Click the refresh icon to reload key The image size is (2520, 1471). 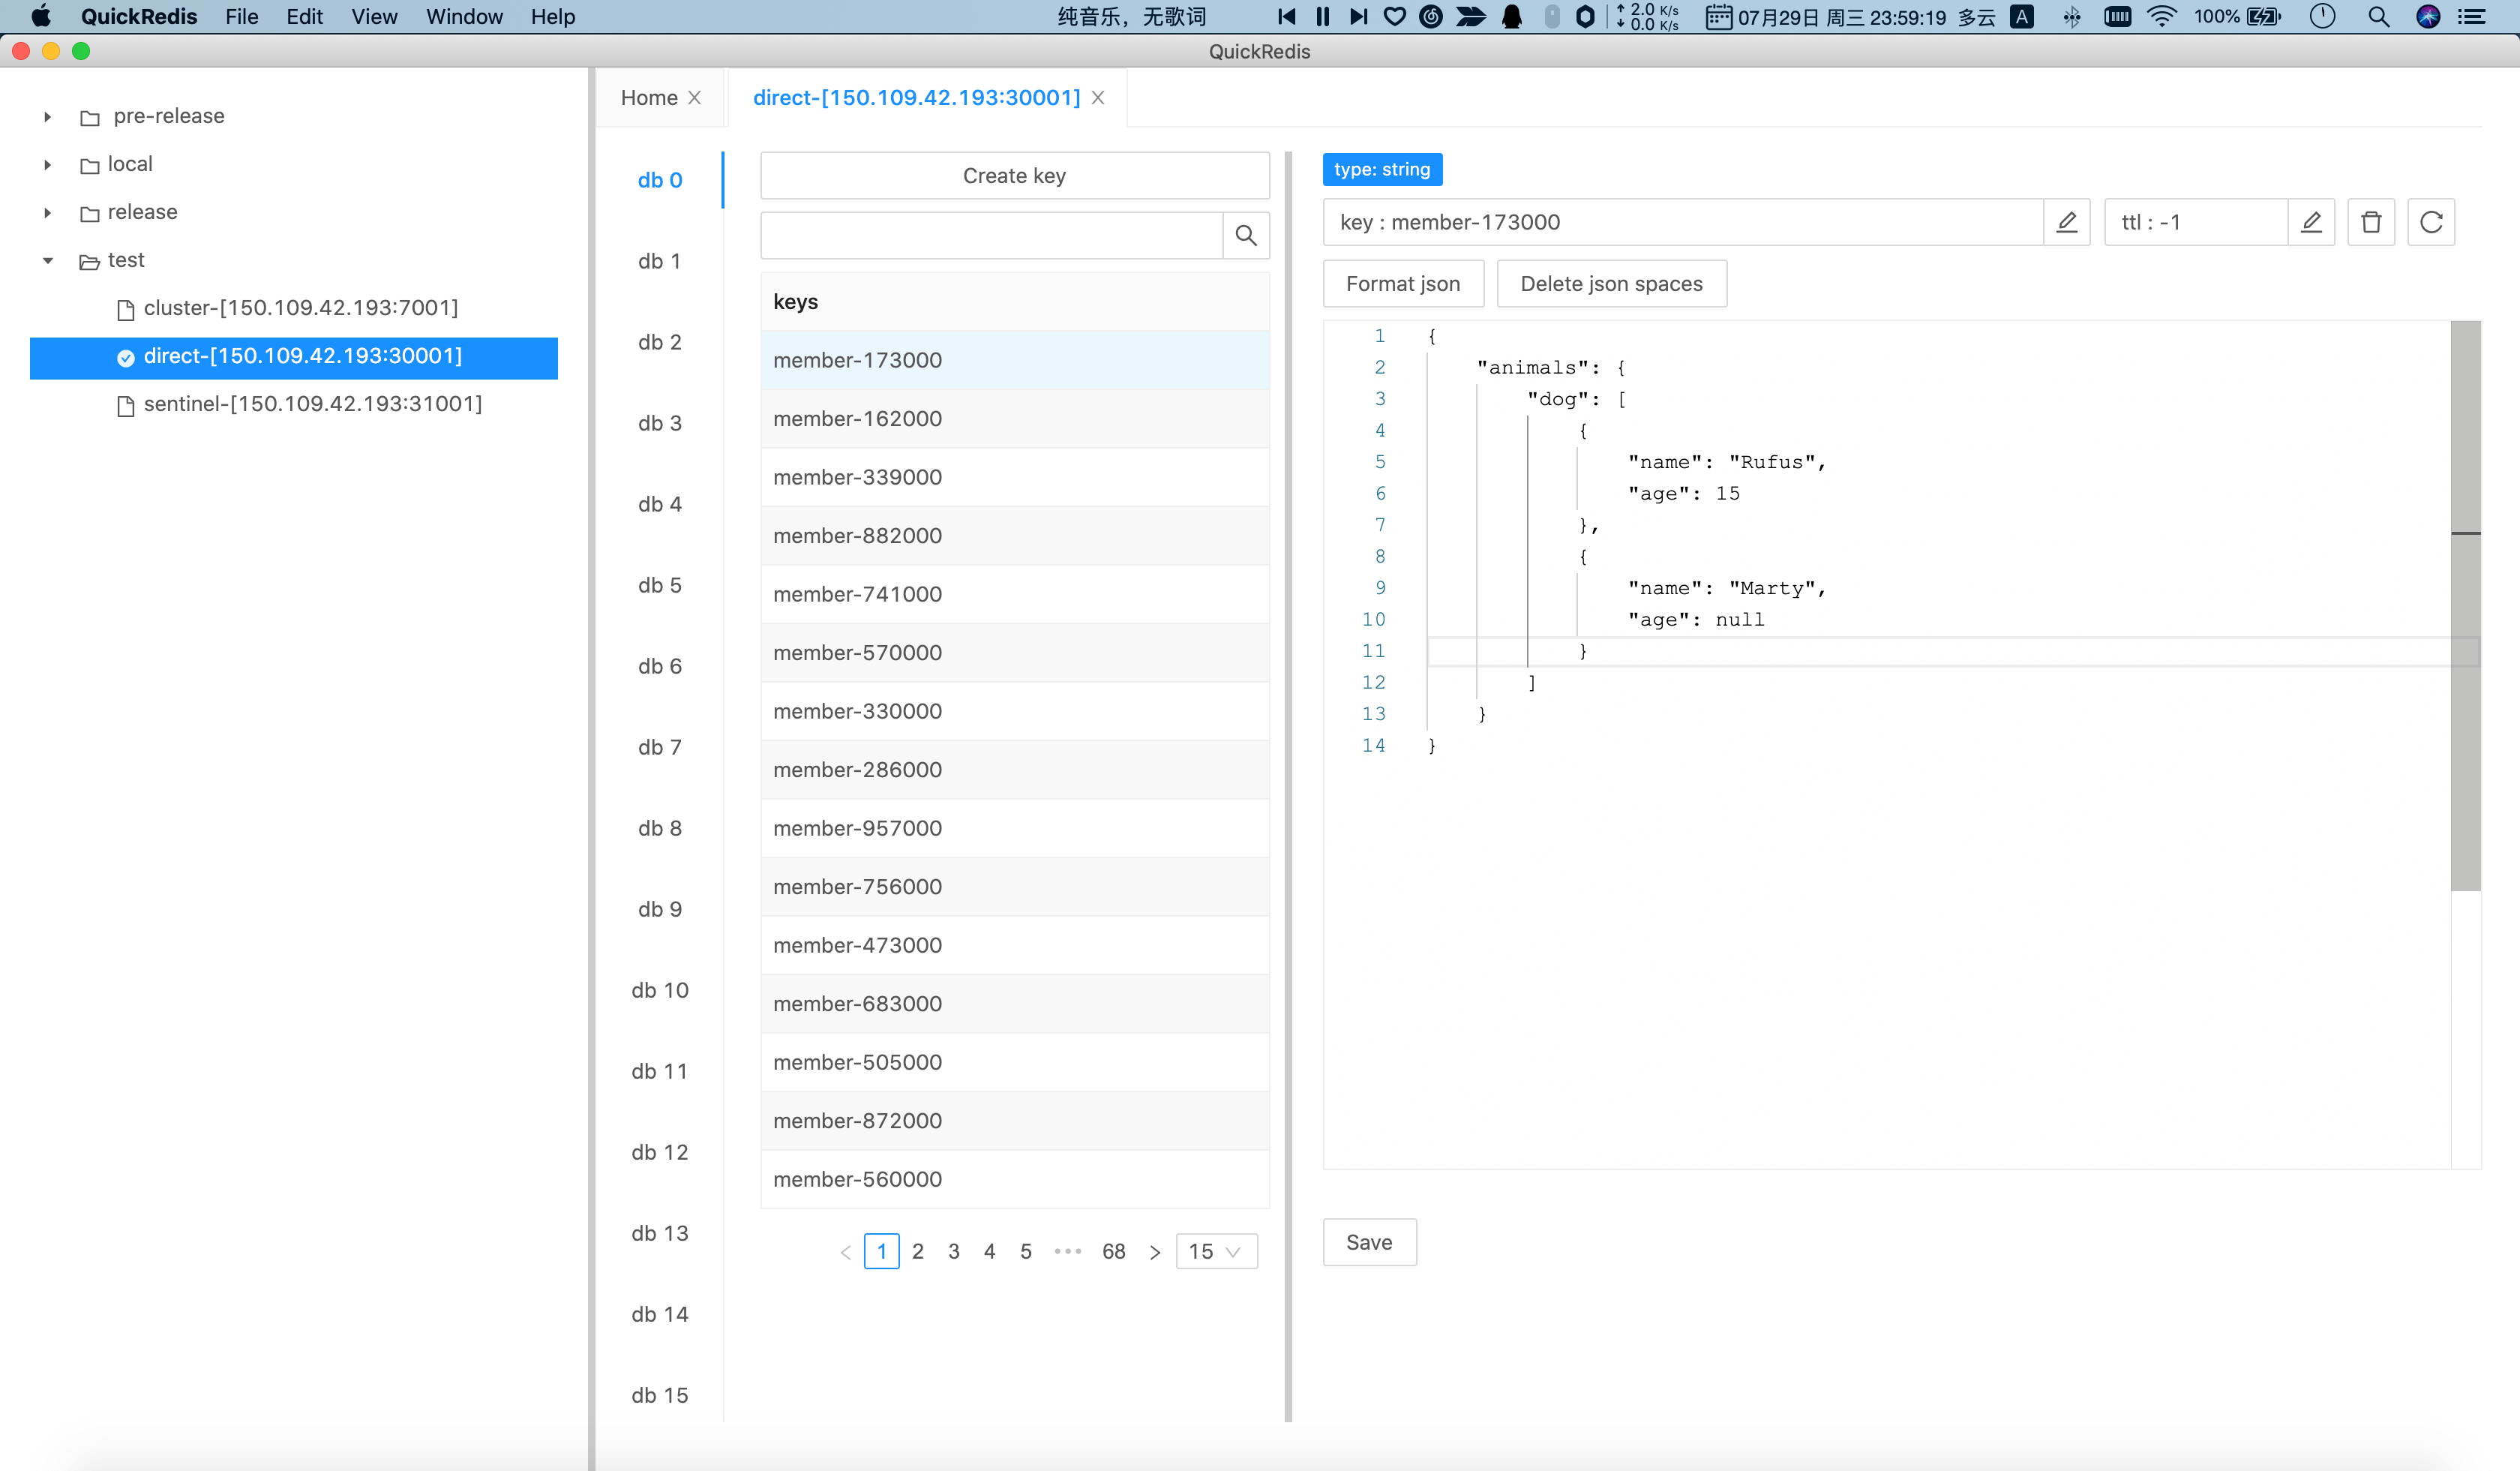[x=2431, y=221]
